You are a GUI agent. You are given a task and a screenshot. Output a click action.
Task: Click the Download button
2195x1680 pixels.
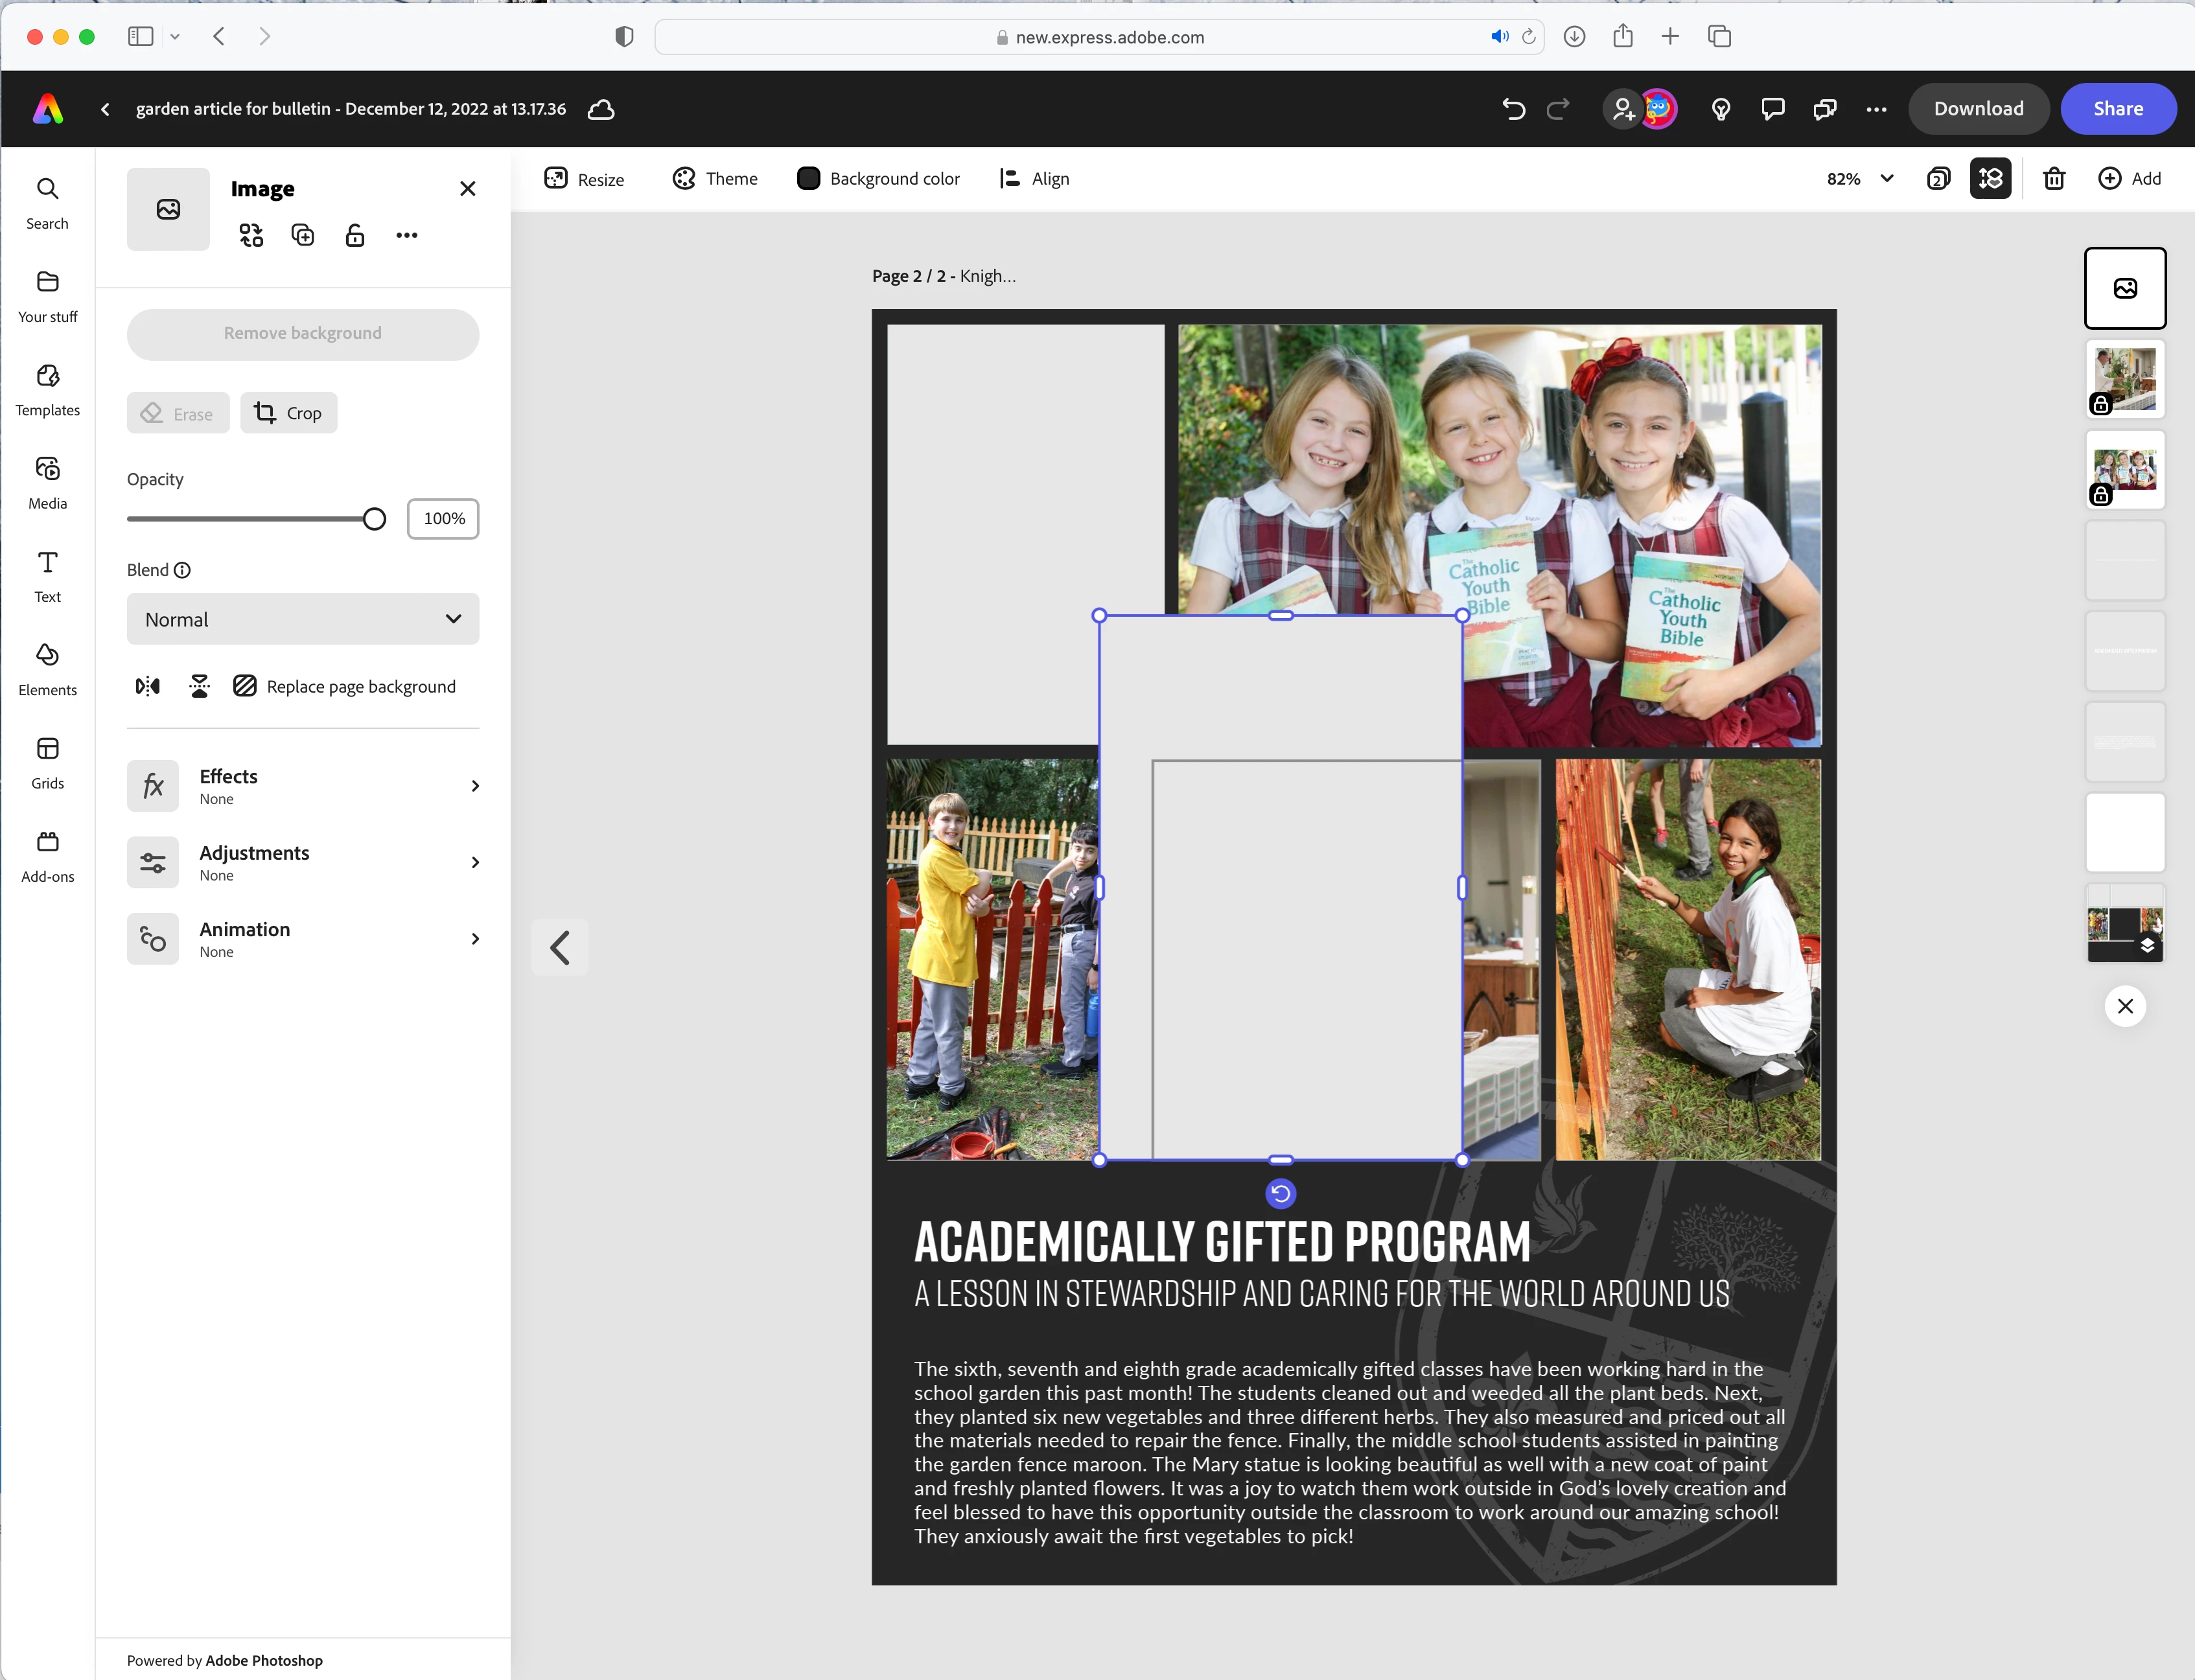coord(1977,109)
